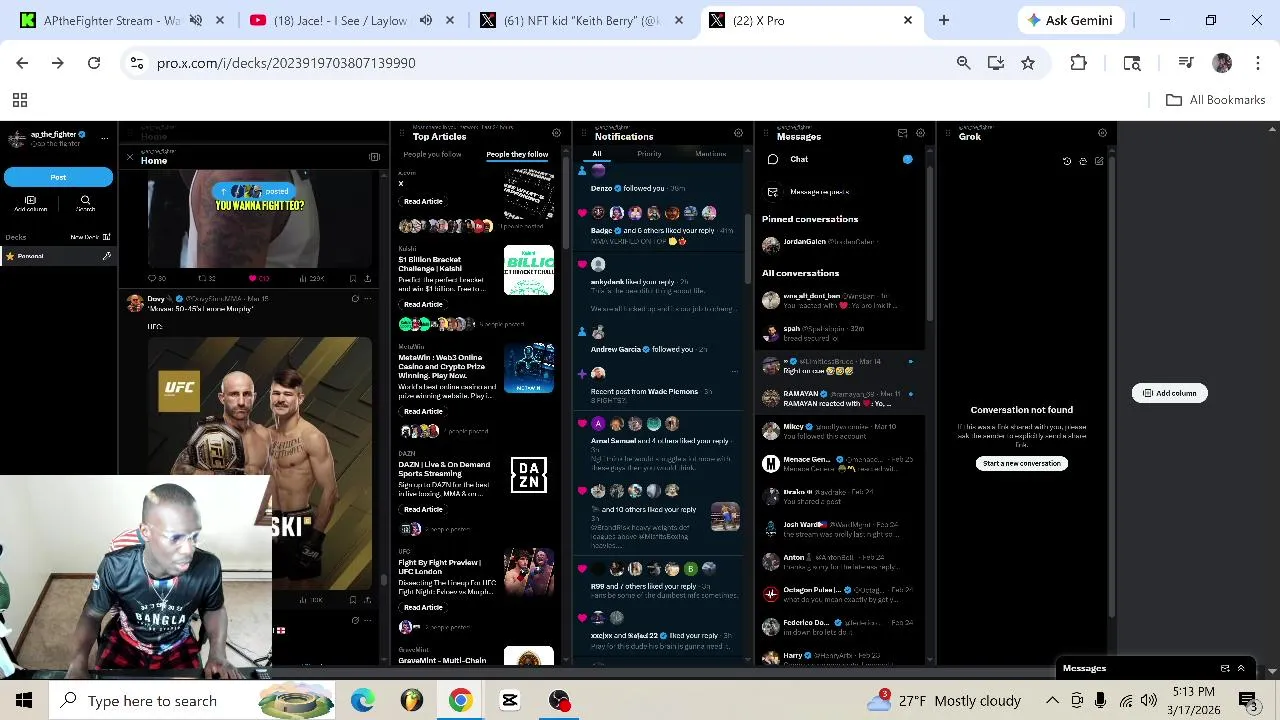Click Read Article for the Kalshi article
The width and height of the screenshot is (1280, 720).
[x=422, y=304]
